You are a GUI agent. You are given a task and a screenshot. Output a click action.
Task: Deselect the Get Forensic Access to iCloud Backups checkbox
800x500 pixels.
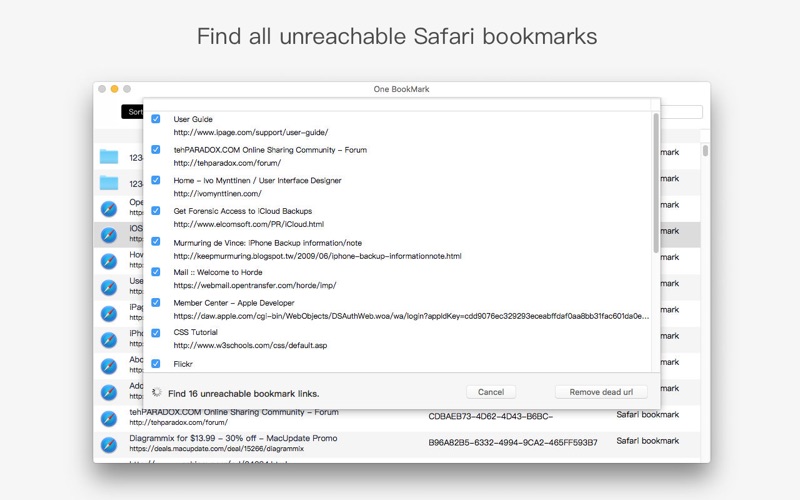[x=156, y=211]
